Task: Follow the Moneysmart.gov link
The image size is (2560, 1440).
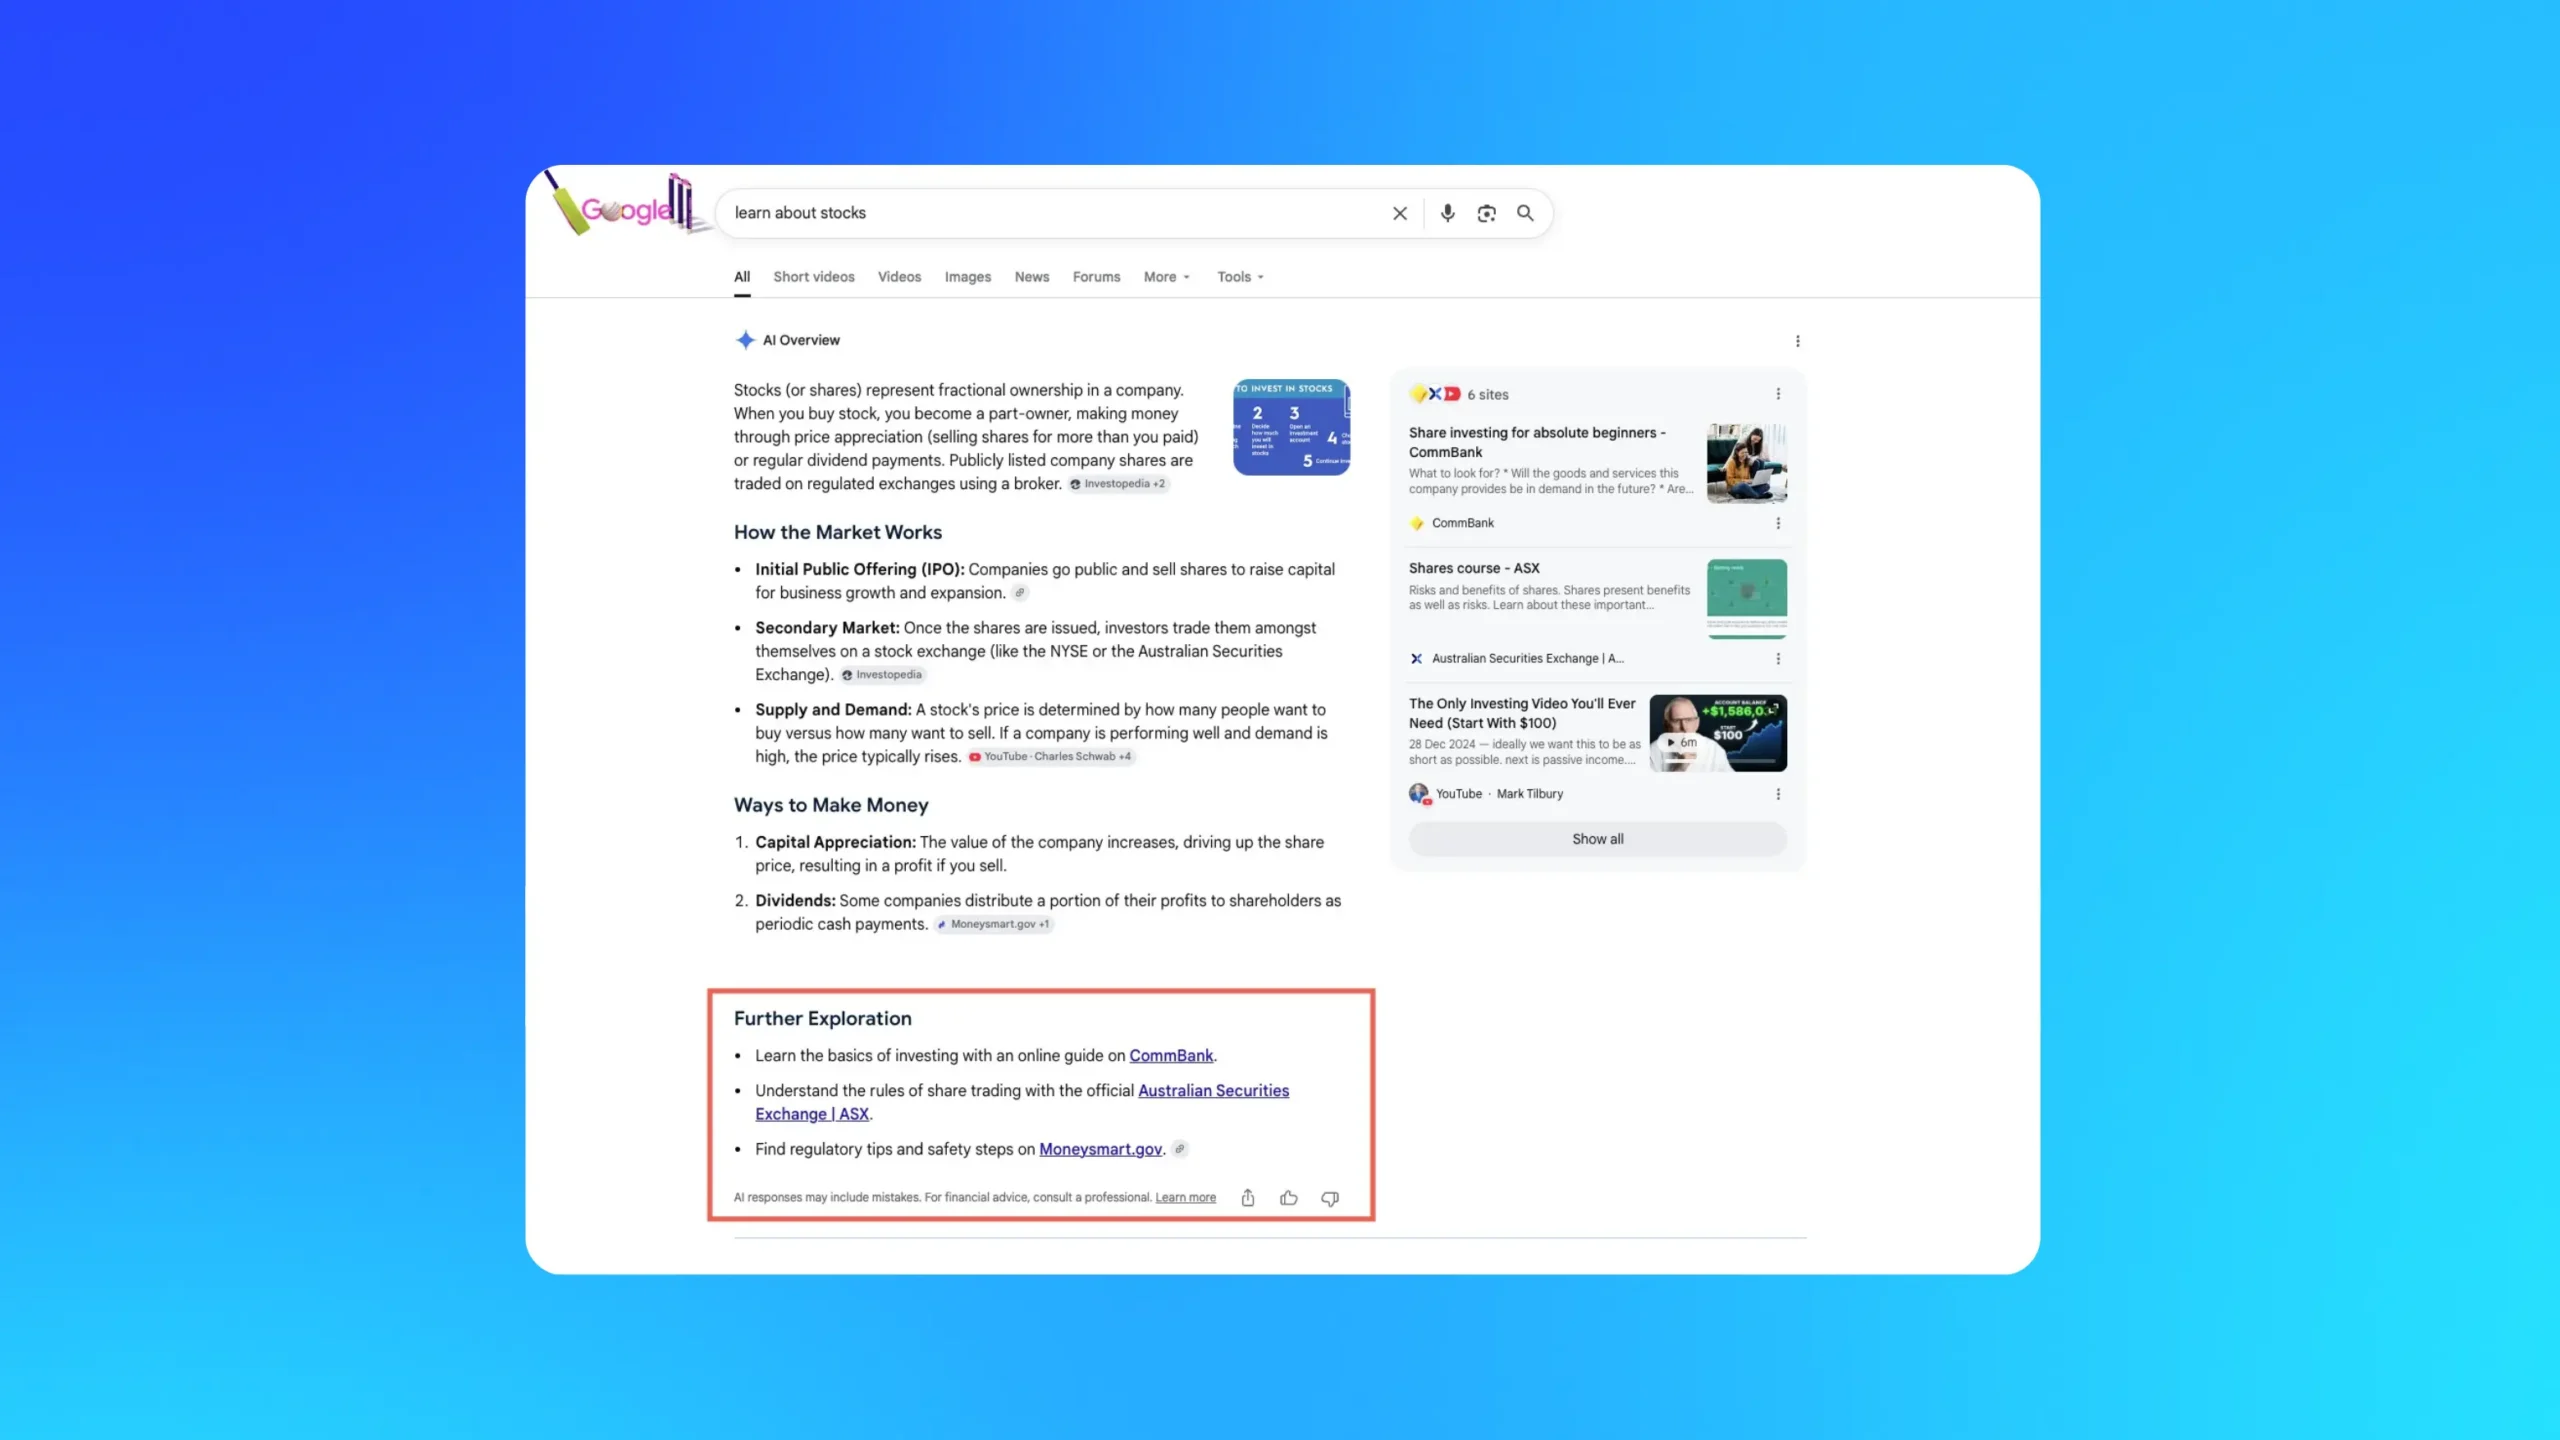Action: [x=1100, y=1150]
